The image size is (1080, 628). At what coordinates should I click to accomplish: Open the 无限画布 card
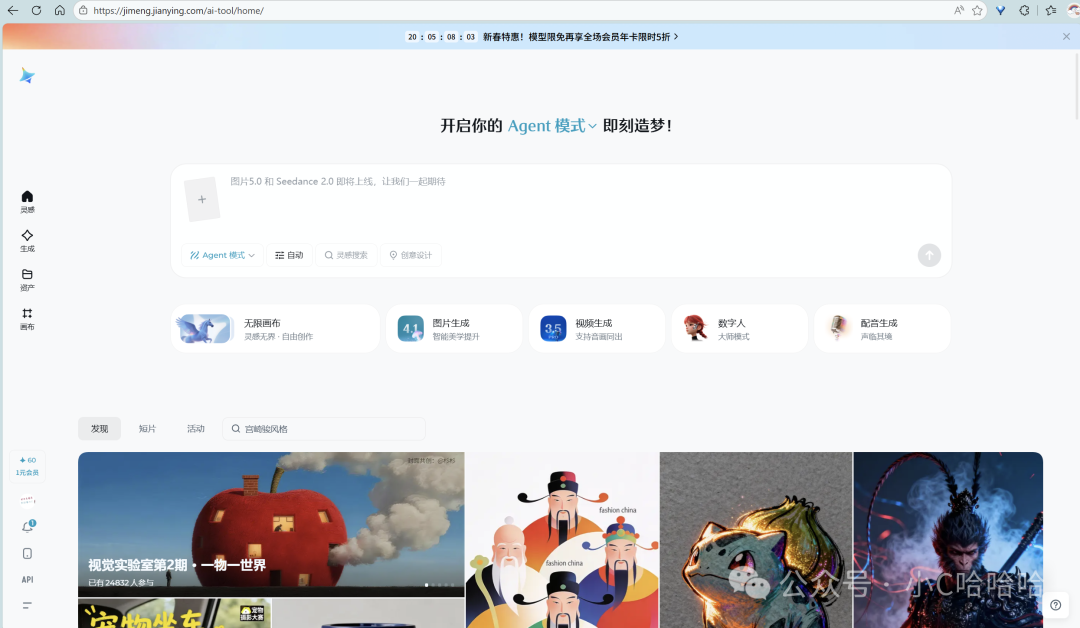click(276, 328)
